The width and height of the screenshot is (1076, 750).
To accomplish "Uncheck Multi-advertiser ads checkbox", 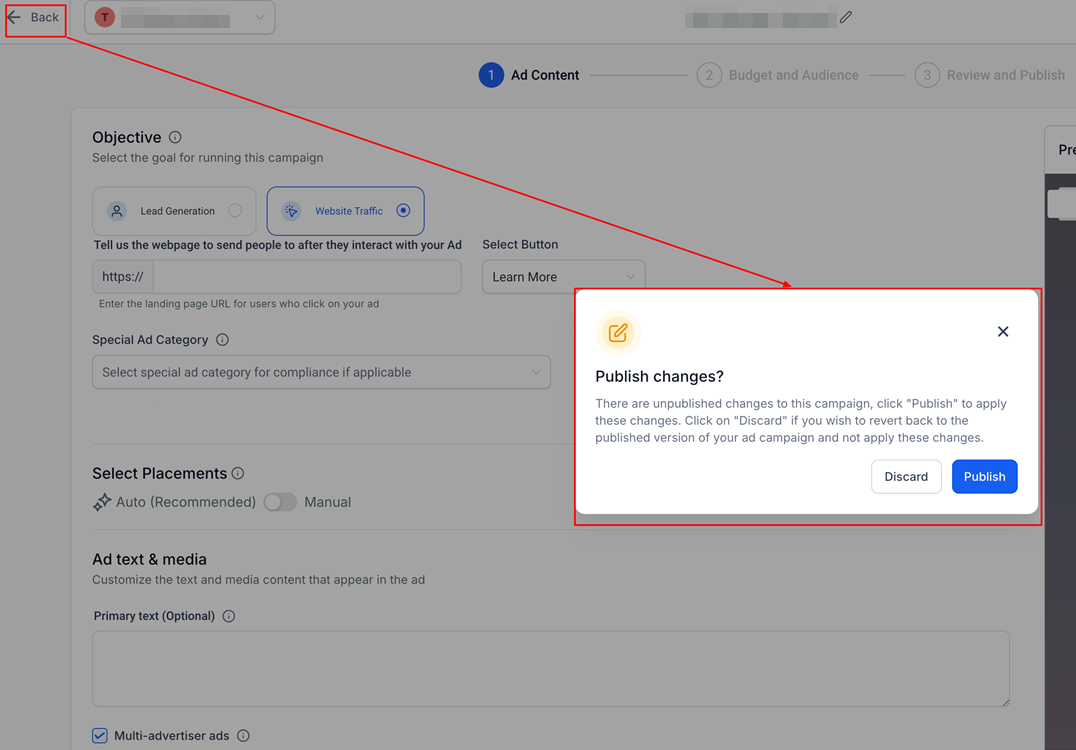I will (100, 736).
